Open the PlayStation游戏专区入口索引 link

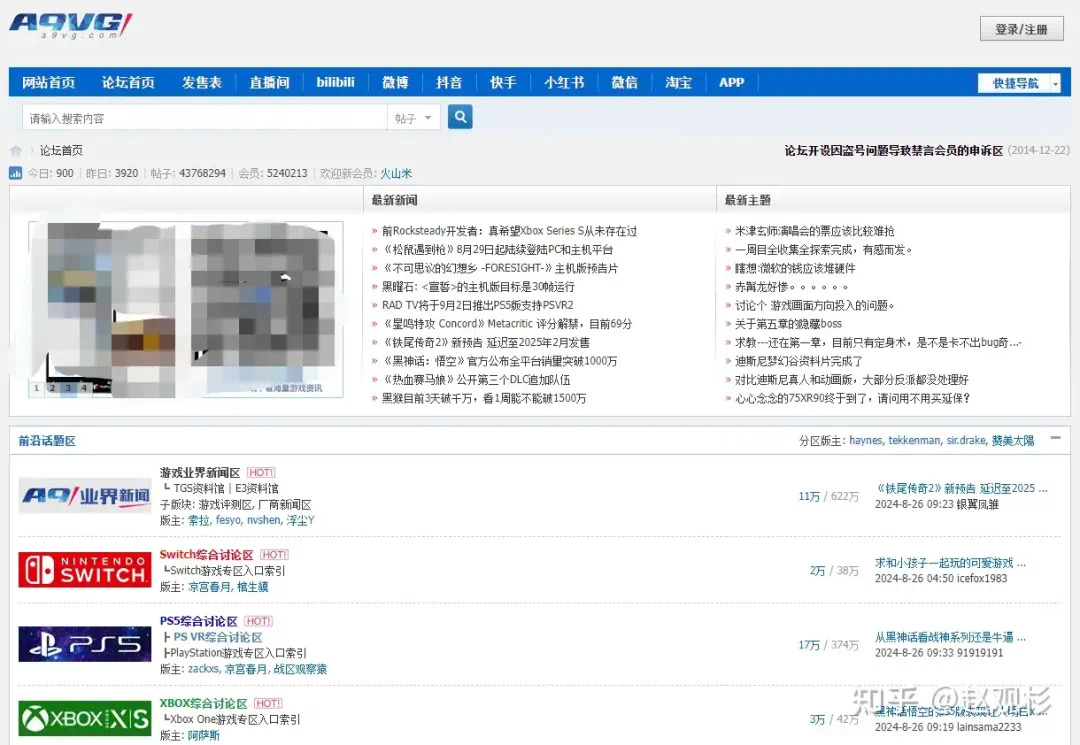(238, 653)
